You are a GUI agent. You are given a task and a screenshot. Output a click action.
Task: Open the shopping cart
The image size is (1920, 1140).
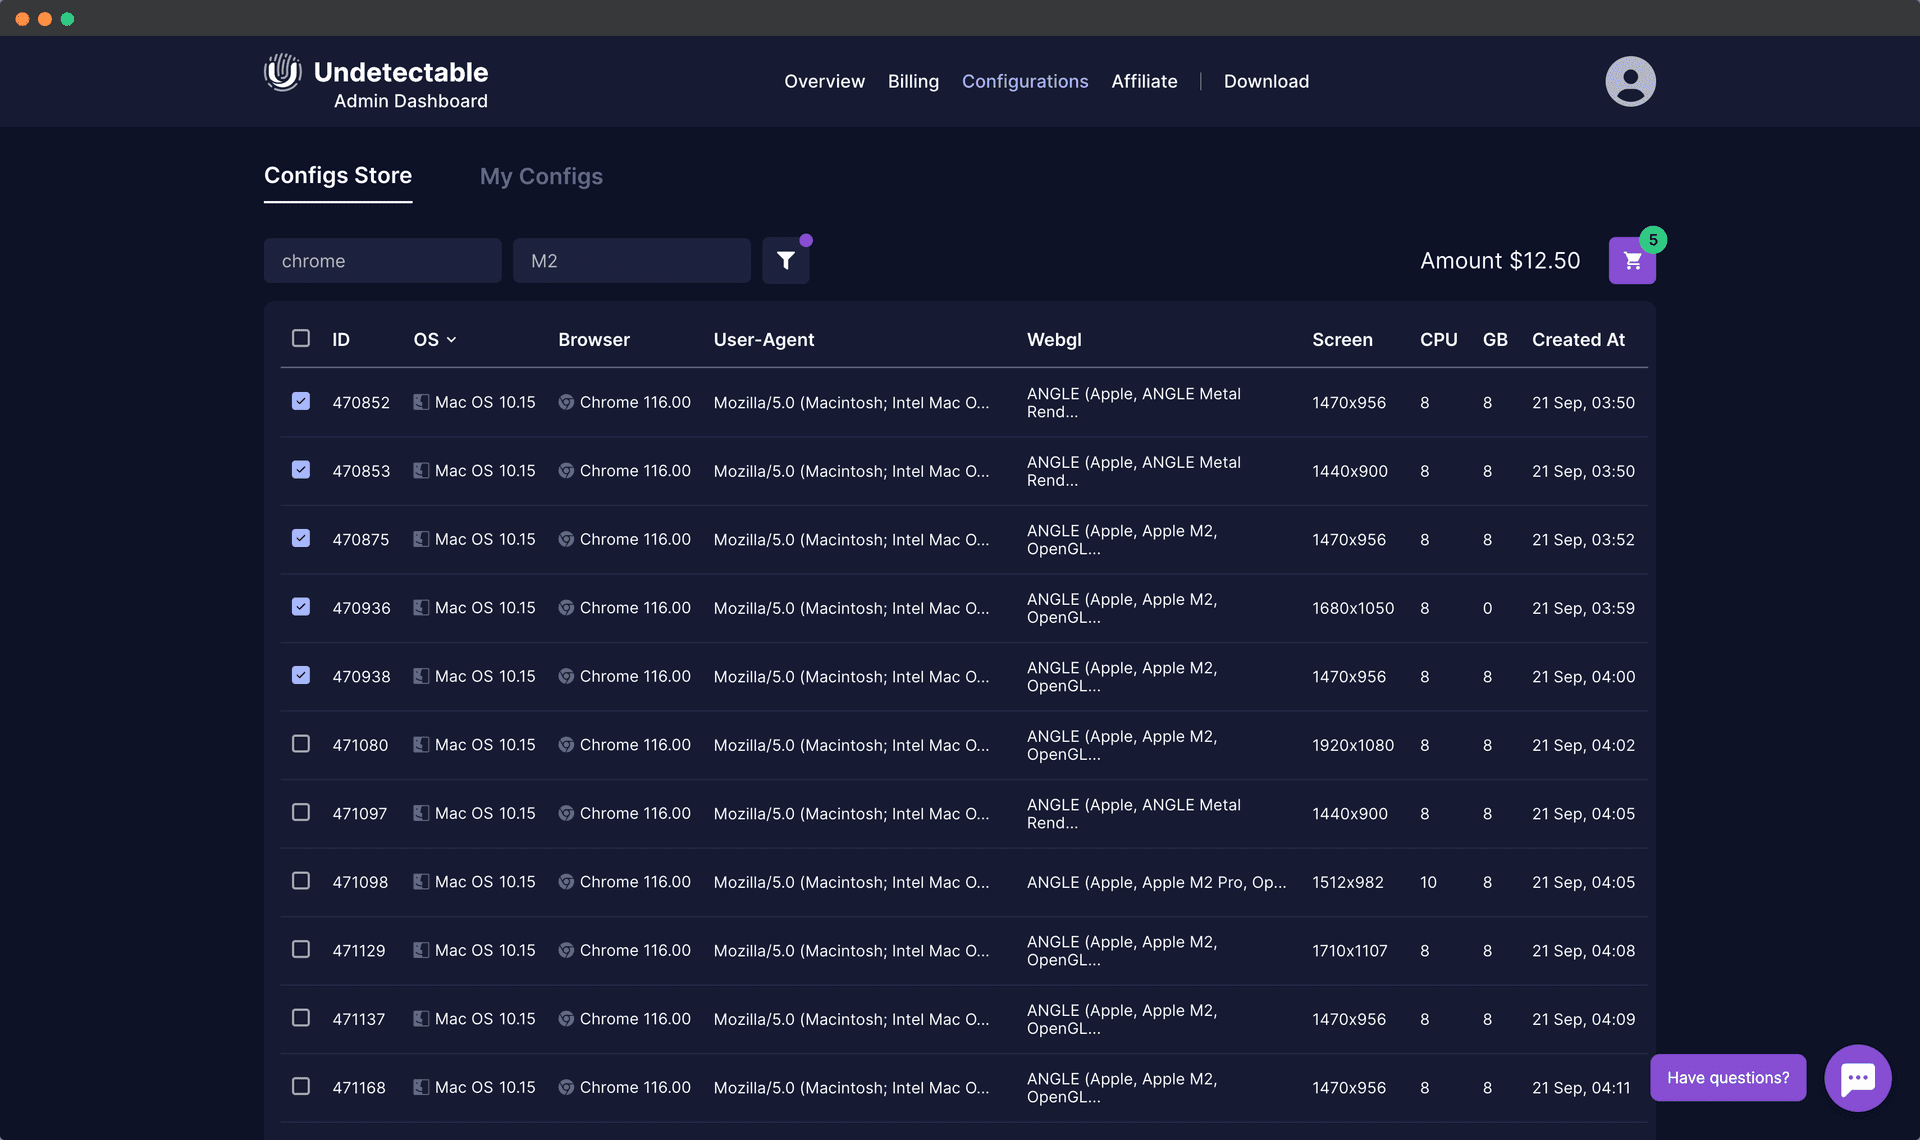coord(1632,261)
